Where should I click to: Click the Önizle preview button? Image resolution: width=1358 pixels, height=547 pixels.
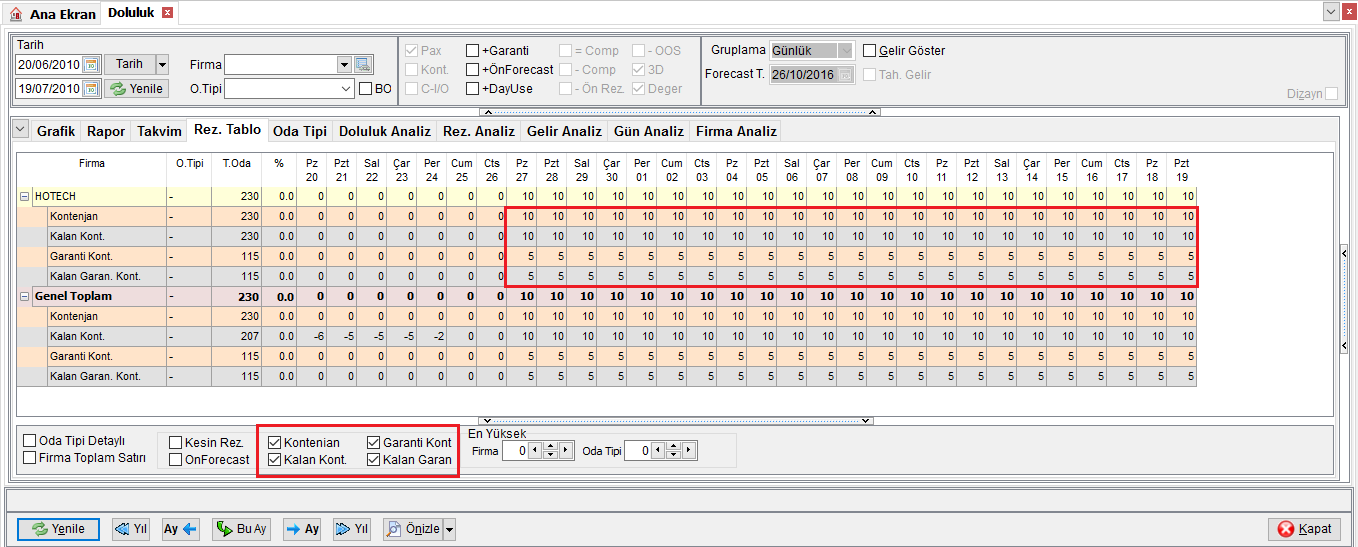(413, 529)
